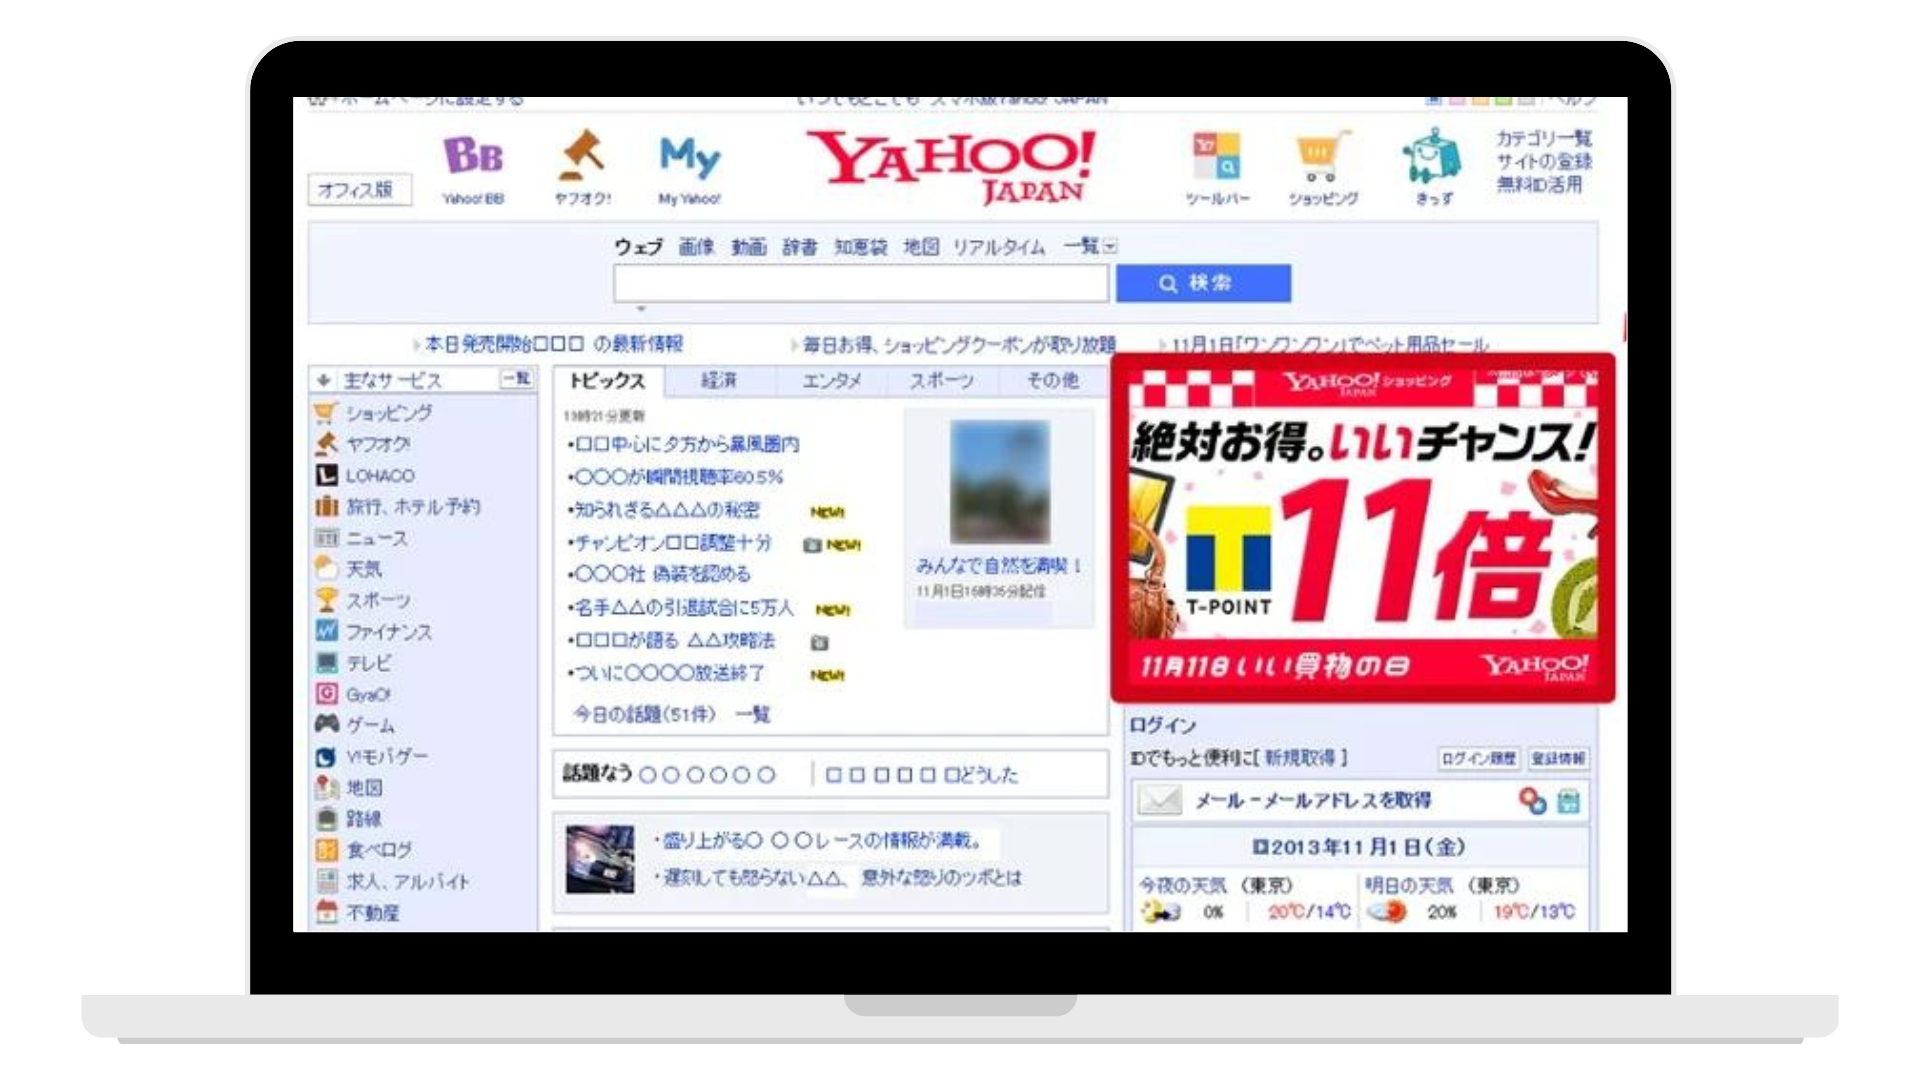Click the Y!モバゲー icon in the sidebar

[x=326, y=756]
